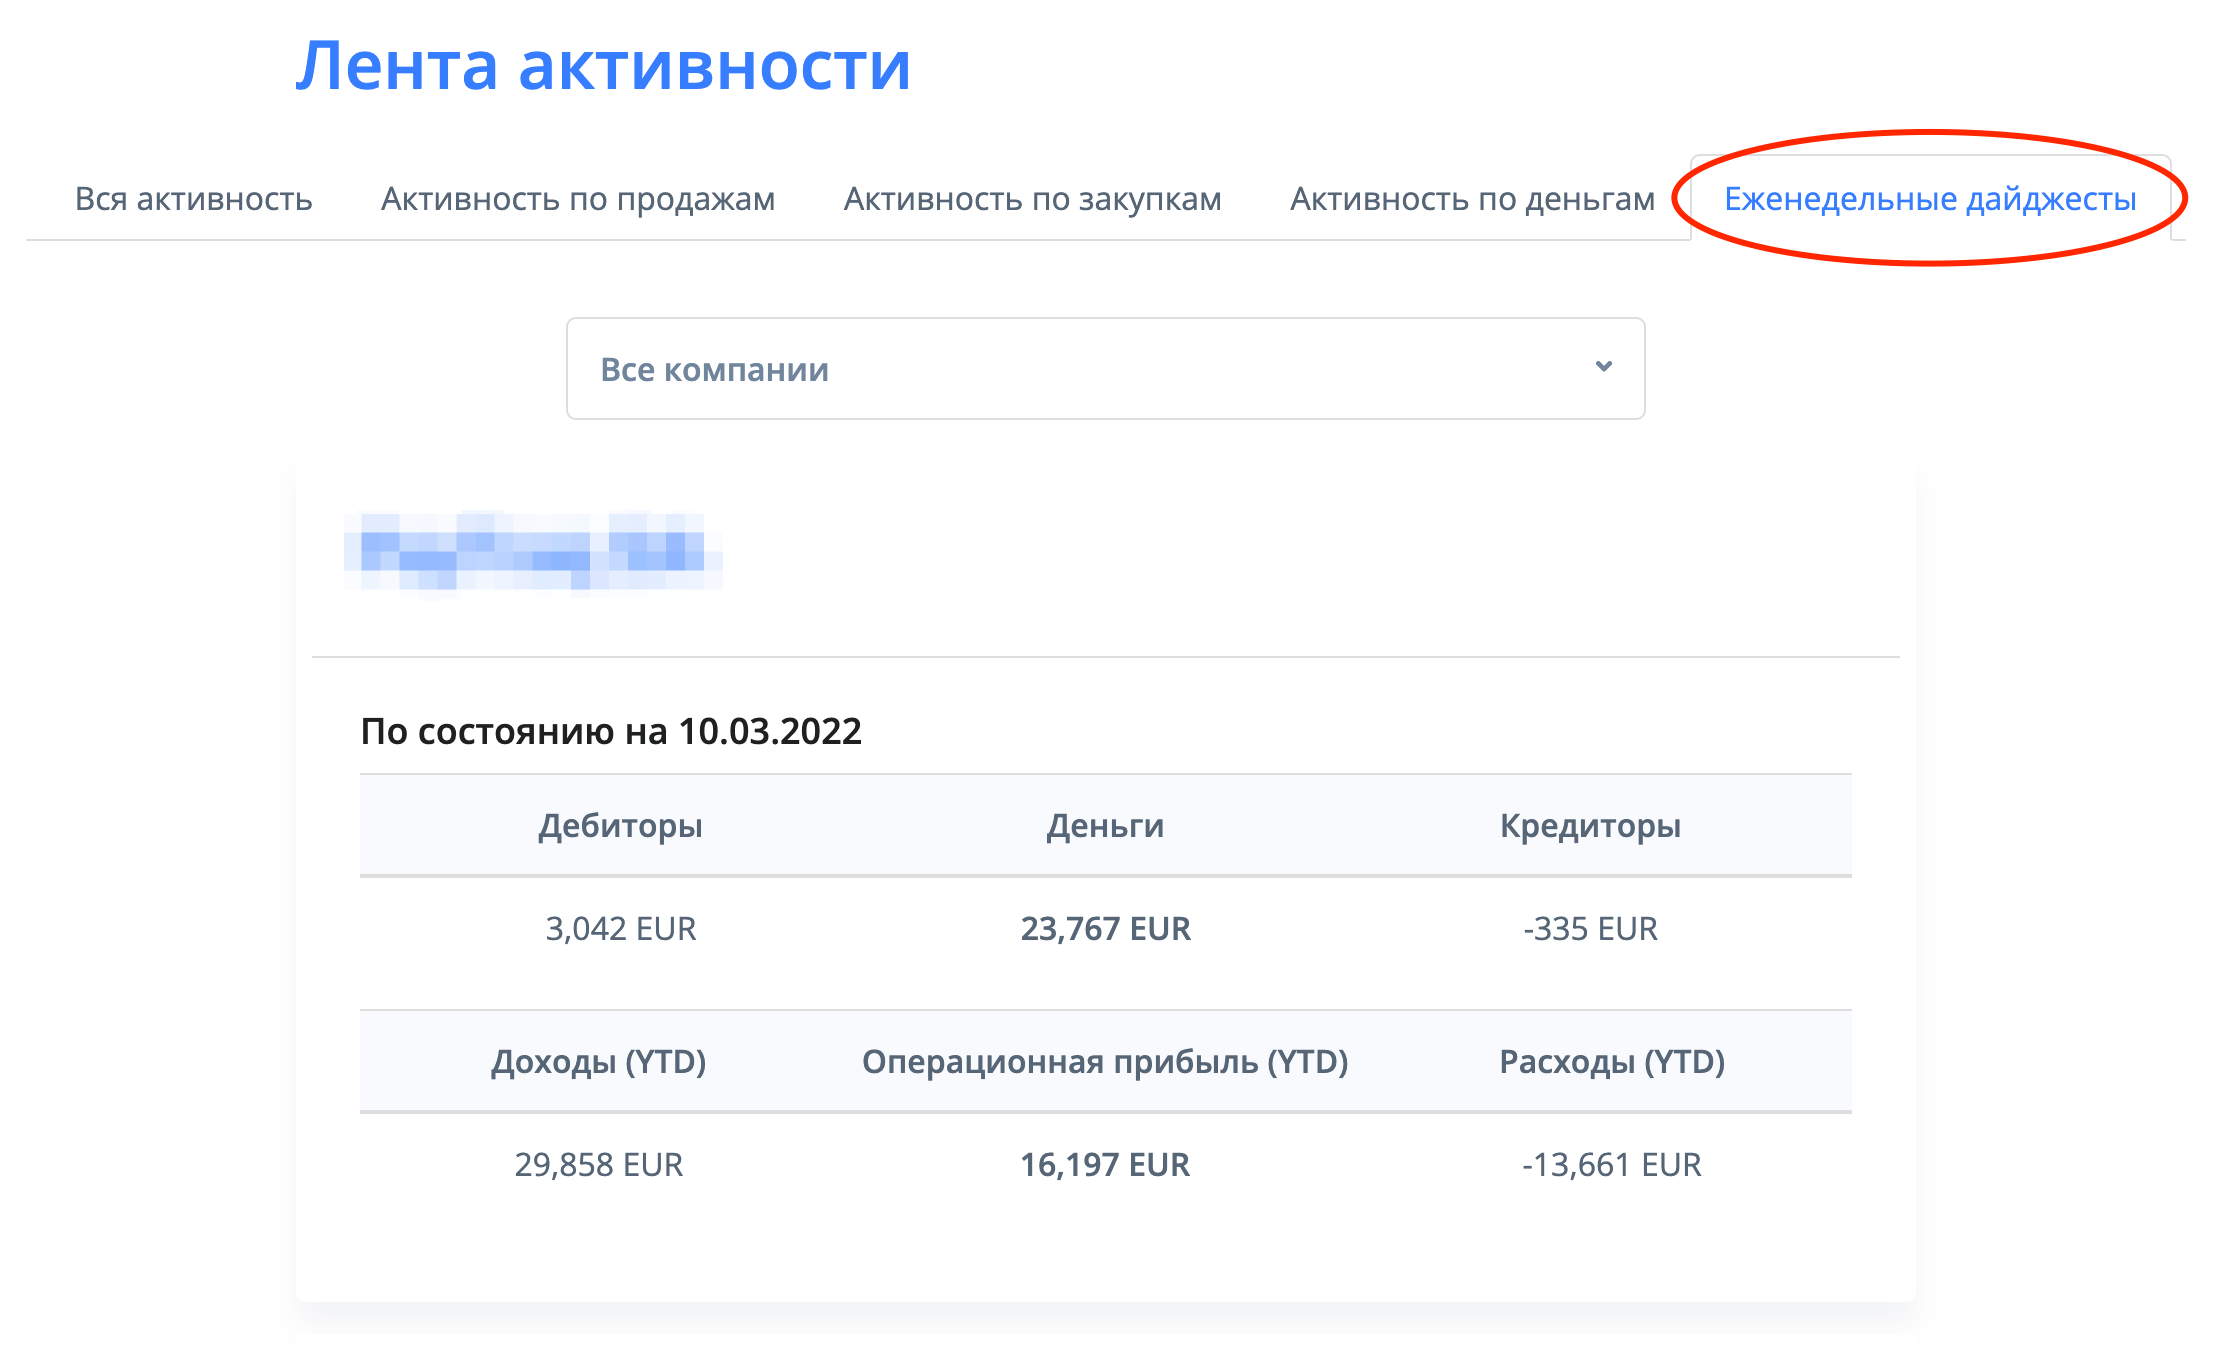
Task: Click the 'Расходы (YTD)' header
Action: 1611,1062
